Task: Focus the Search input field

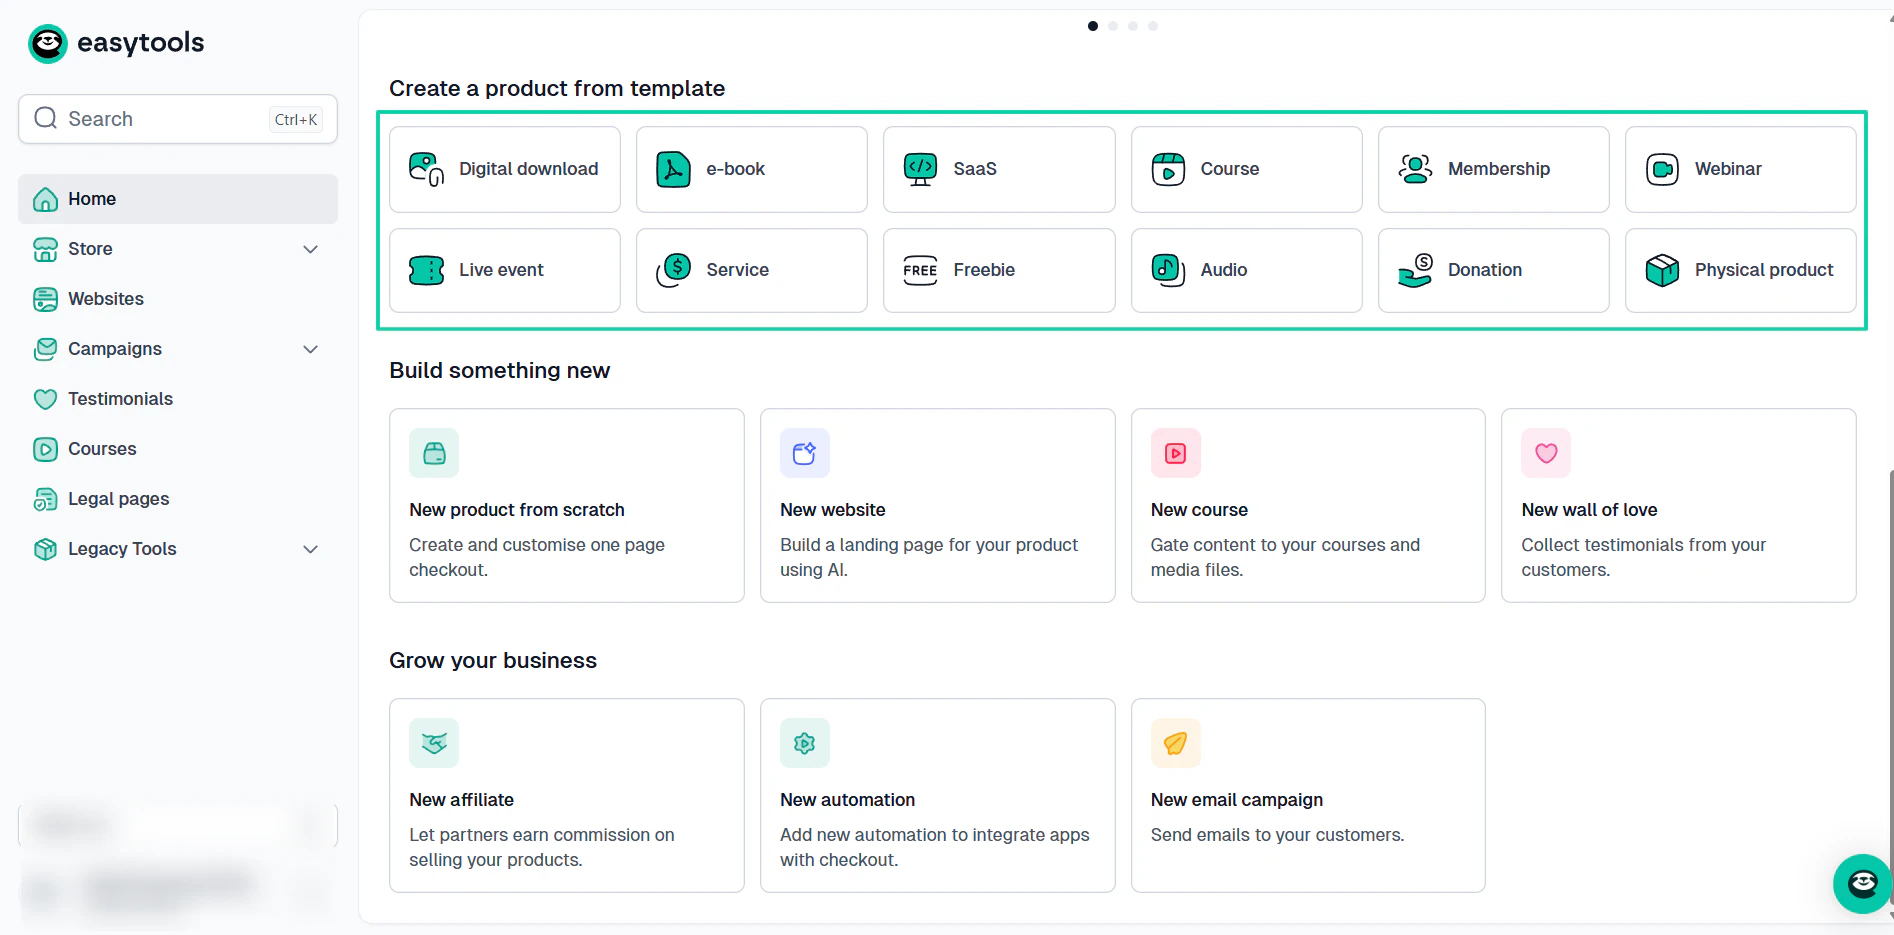Action: [178, 119]
